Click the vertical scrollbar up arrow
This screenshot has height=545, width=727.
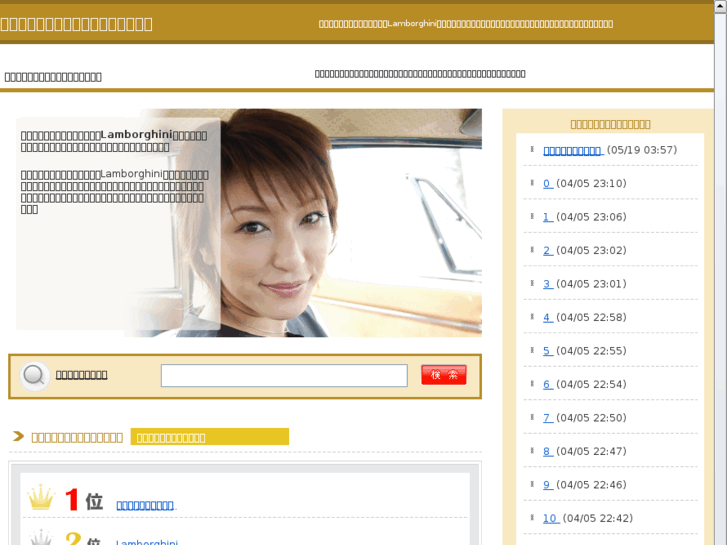[721, 5]
